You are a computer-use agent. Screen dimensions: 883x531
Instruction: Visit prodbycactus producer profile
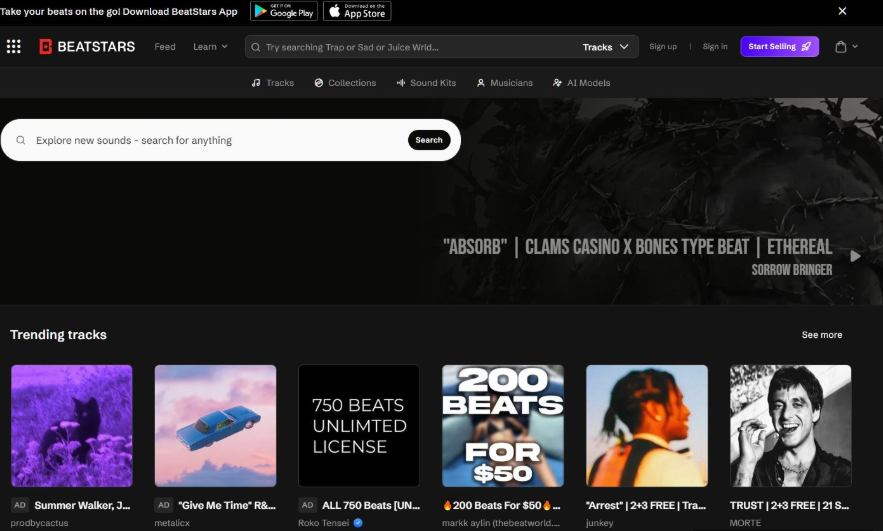(39, 523)
